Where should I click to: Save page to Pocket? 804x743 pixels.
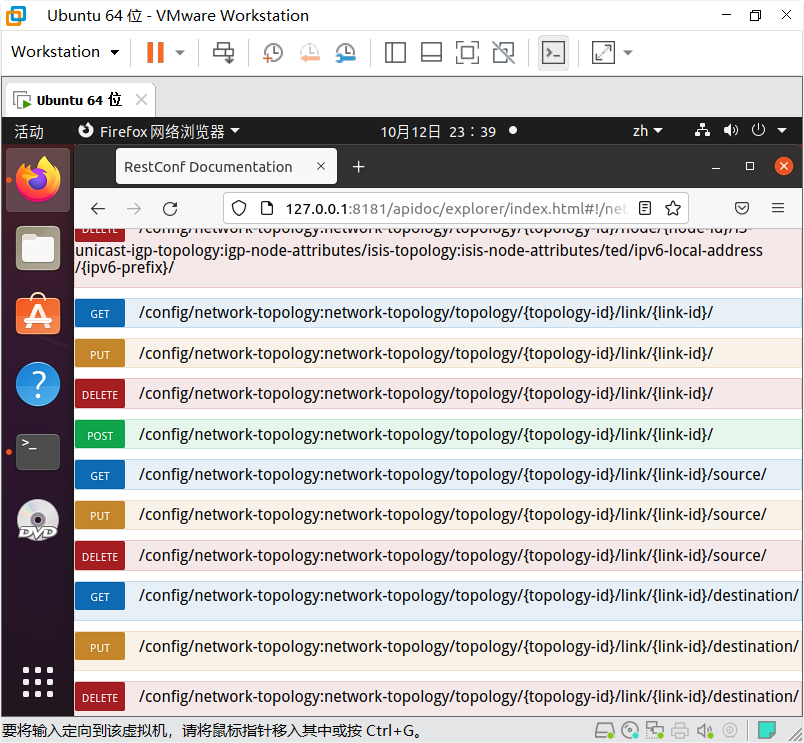point(742,208)
